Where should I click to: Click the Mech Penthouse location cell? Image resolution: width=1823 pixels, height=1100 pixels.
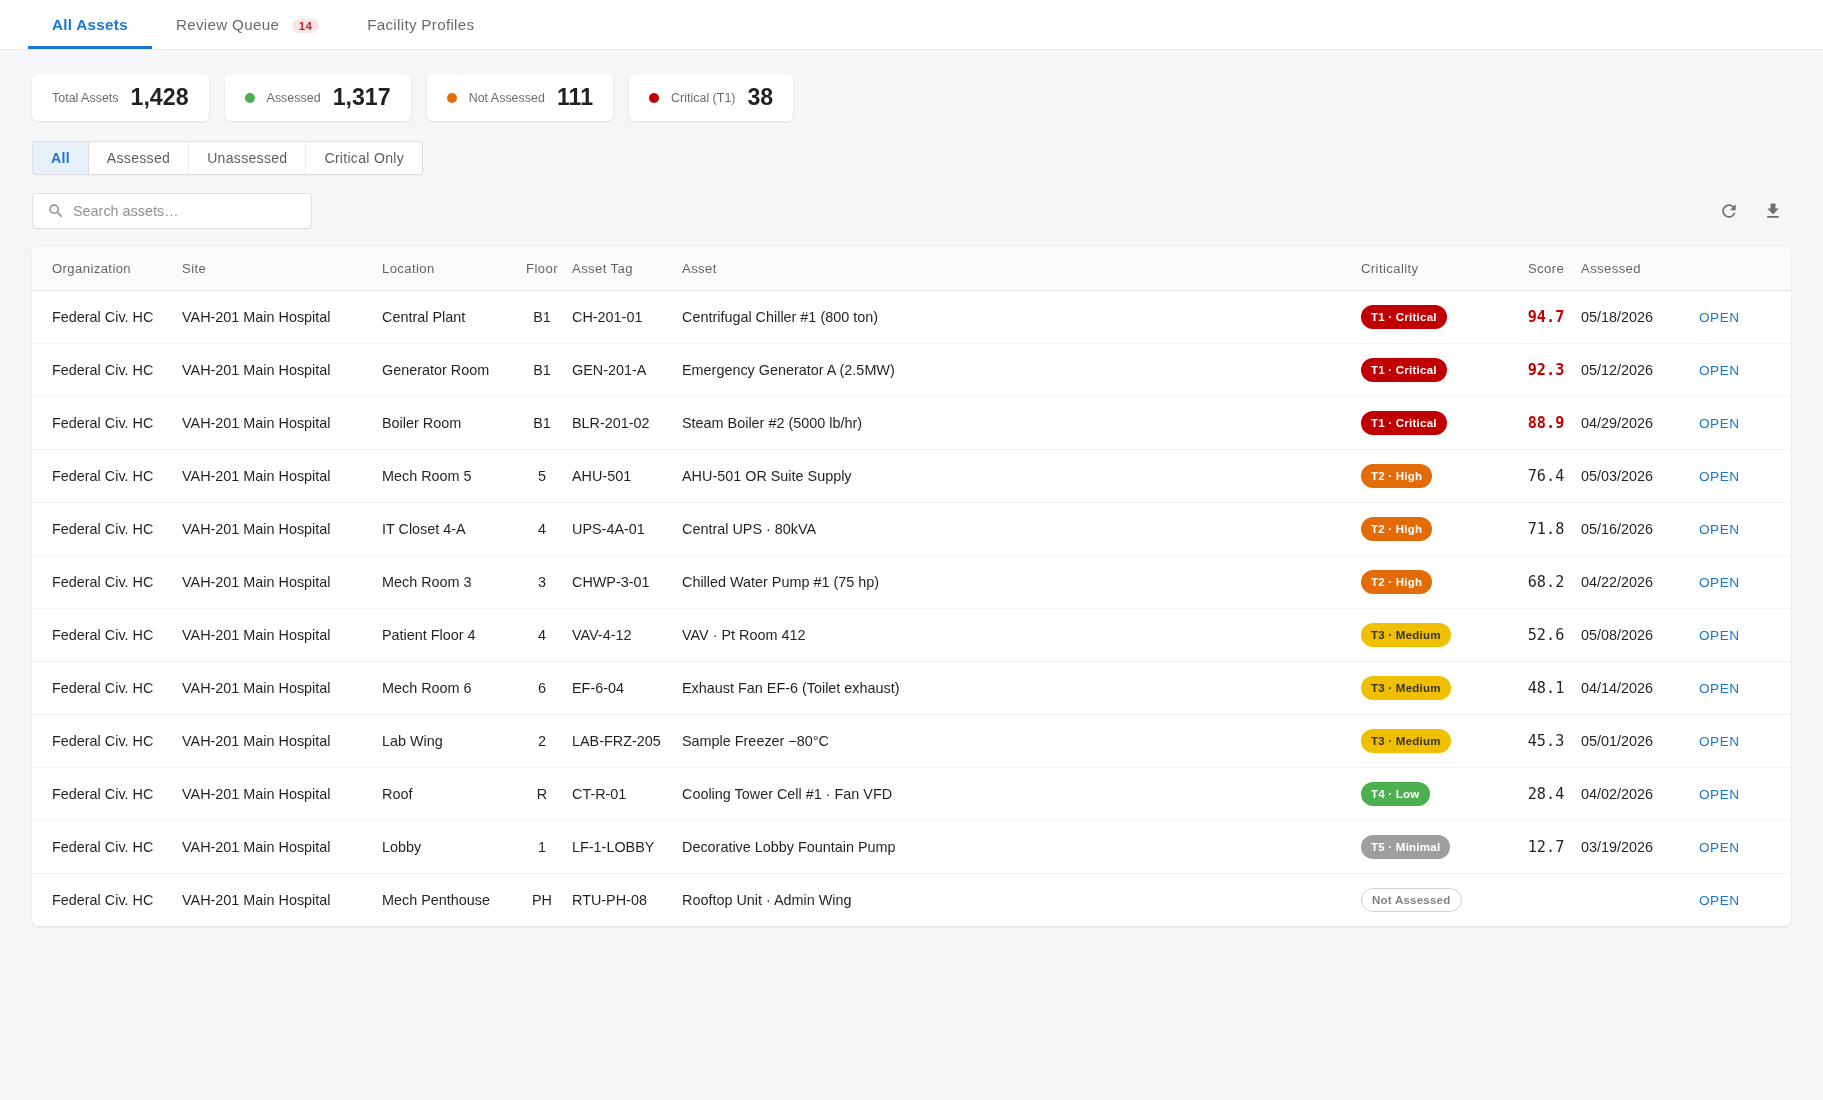click(436, 900)
